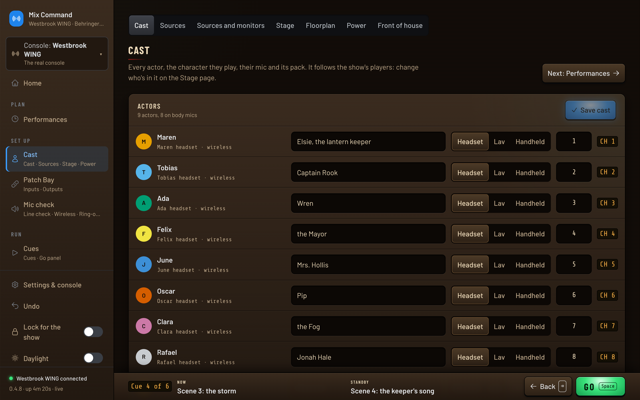Screen dimensions: 640x400
Task: Switch to Sources and monitors tab
Action: (231, 25)
